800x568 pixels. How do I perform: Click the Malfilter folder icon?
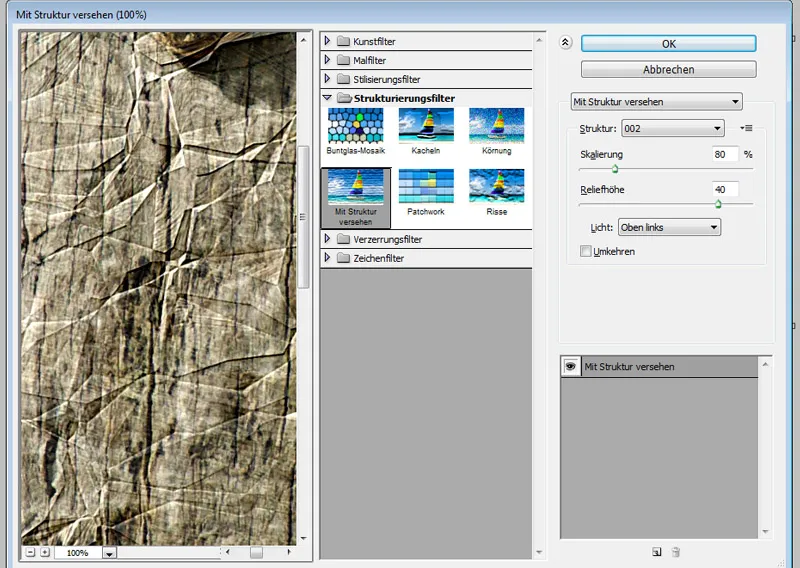343,60
